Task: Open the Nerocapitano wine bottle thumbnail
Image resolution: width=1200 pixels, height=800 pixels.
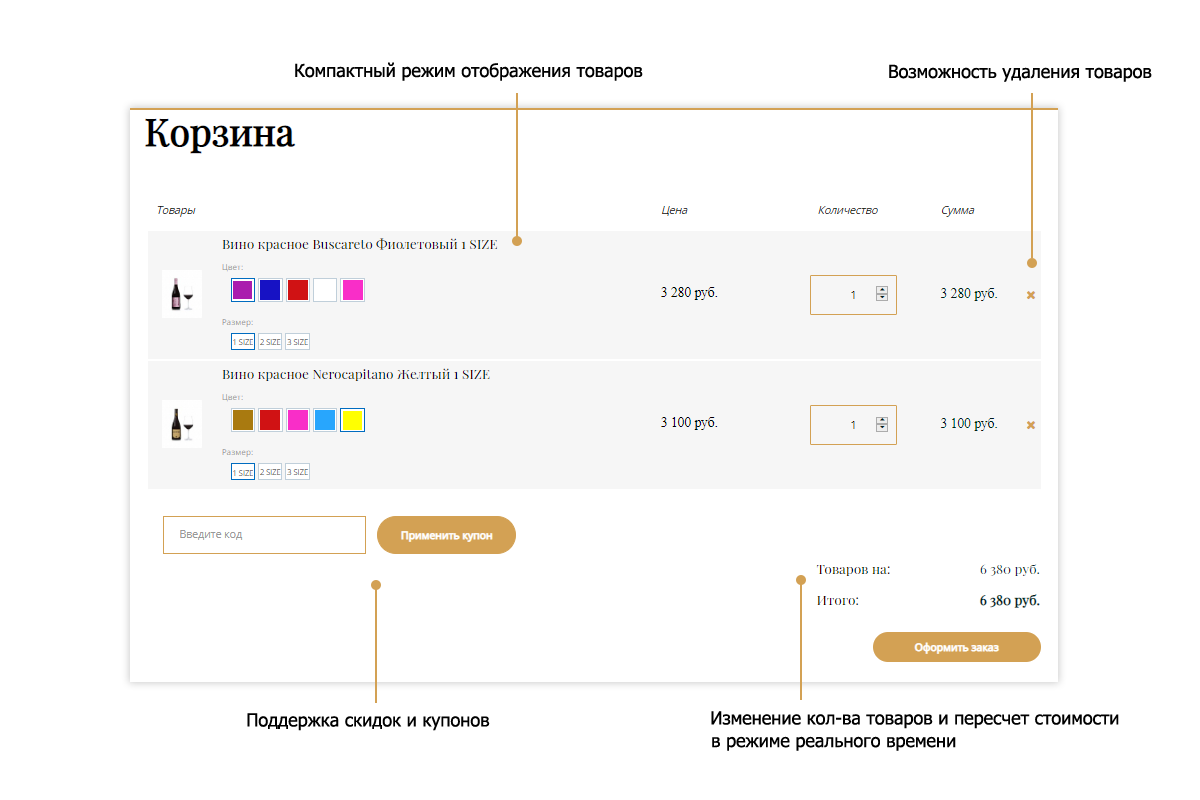Action: click(x=182, y=424)
